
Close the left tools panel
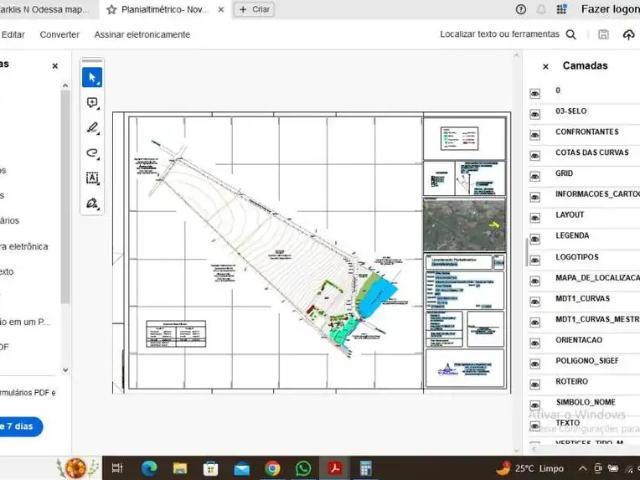pyautogui.click(x=55, y=66)
